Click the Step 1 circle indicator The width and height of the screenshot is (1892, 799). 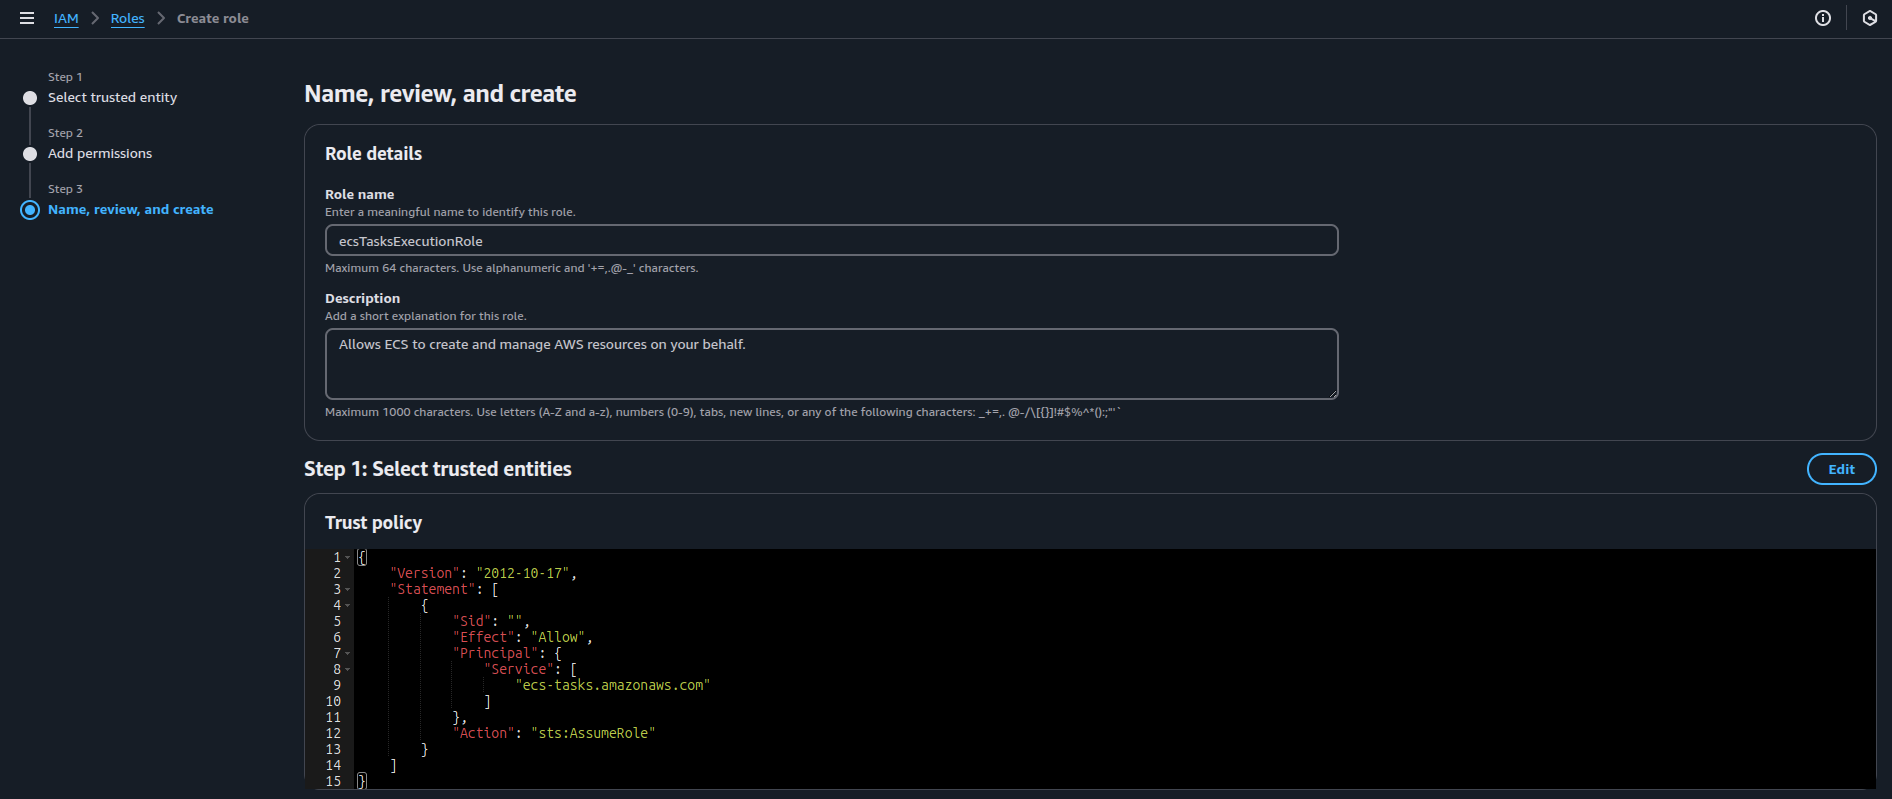click(30, 98)
